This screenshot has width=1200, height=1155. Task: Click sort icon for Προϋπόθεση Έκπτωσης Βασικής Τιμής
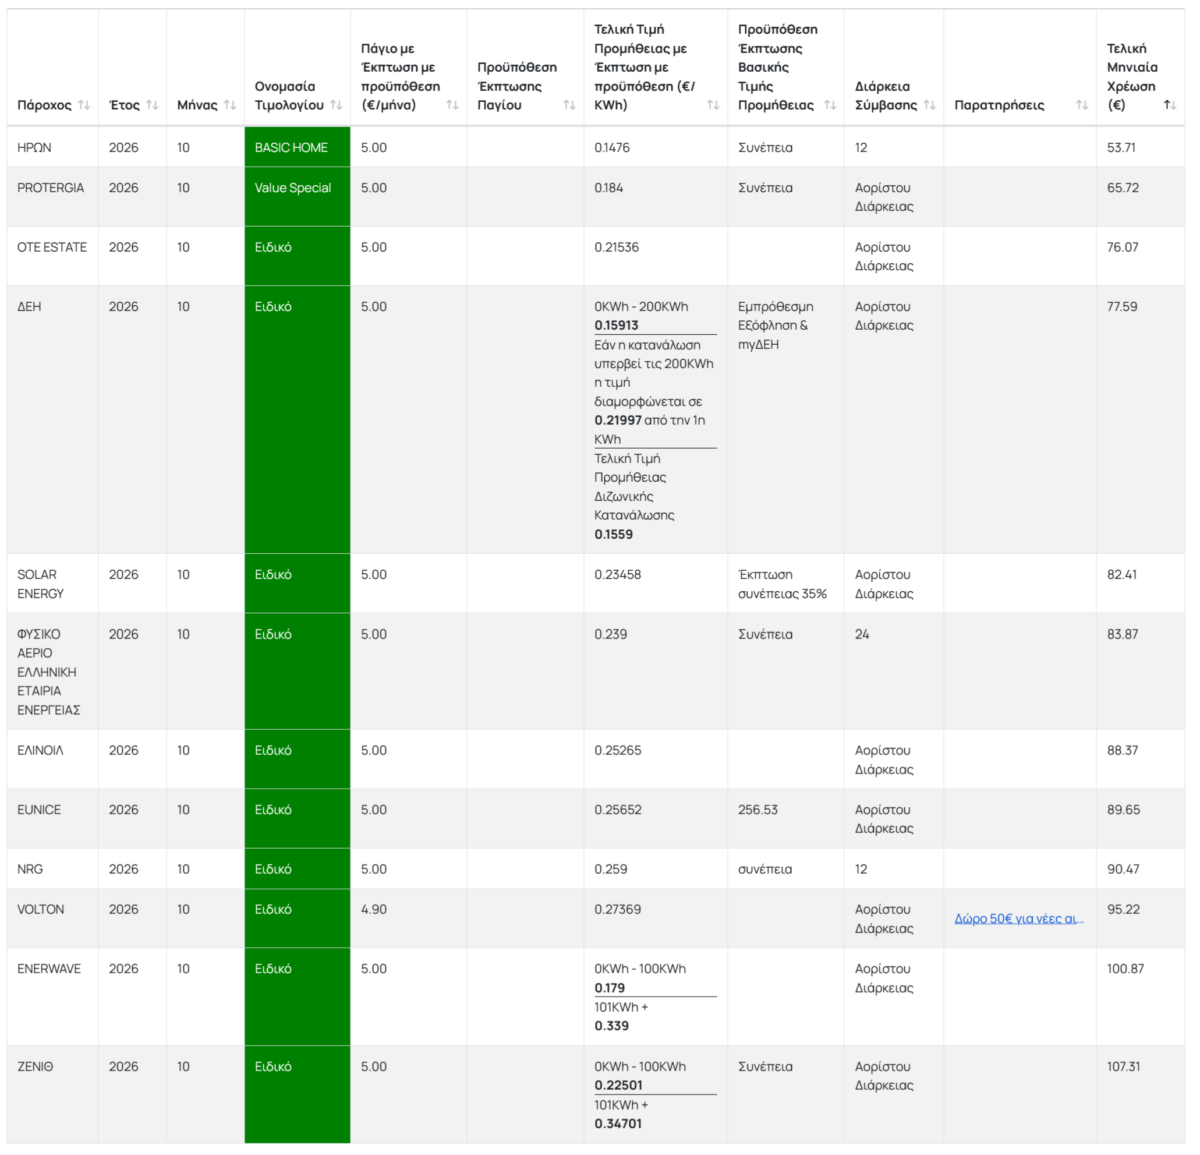830,105
